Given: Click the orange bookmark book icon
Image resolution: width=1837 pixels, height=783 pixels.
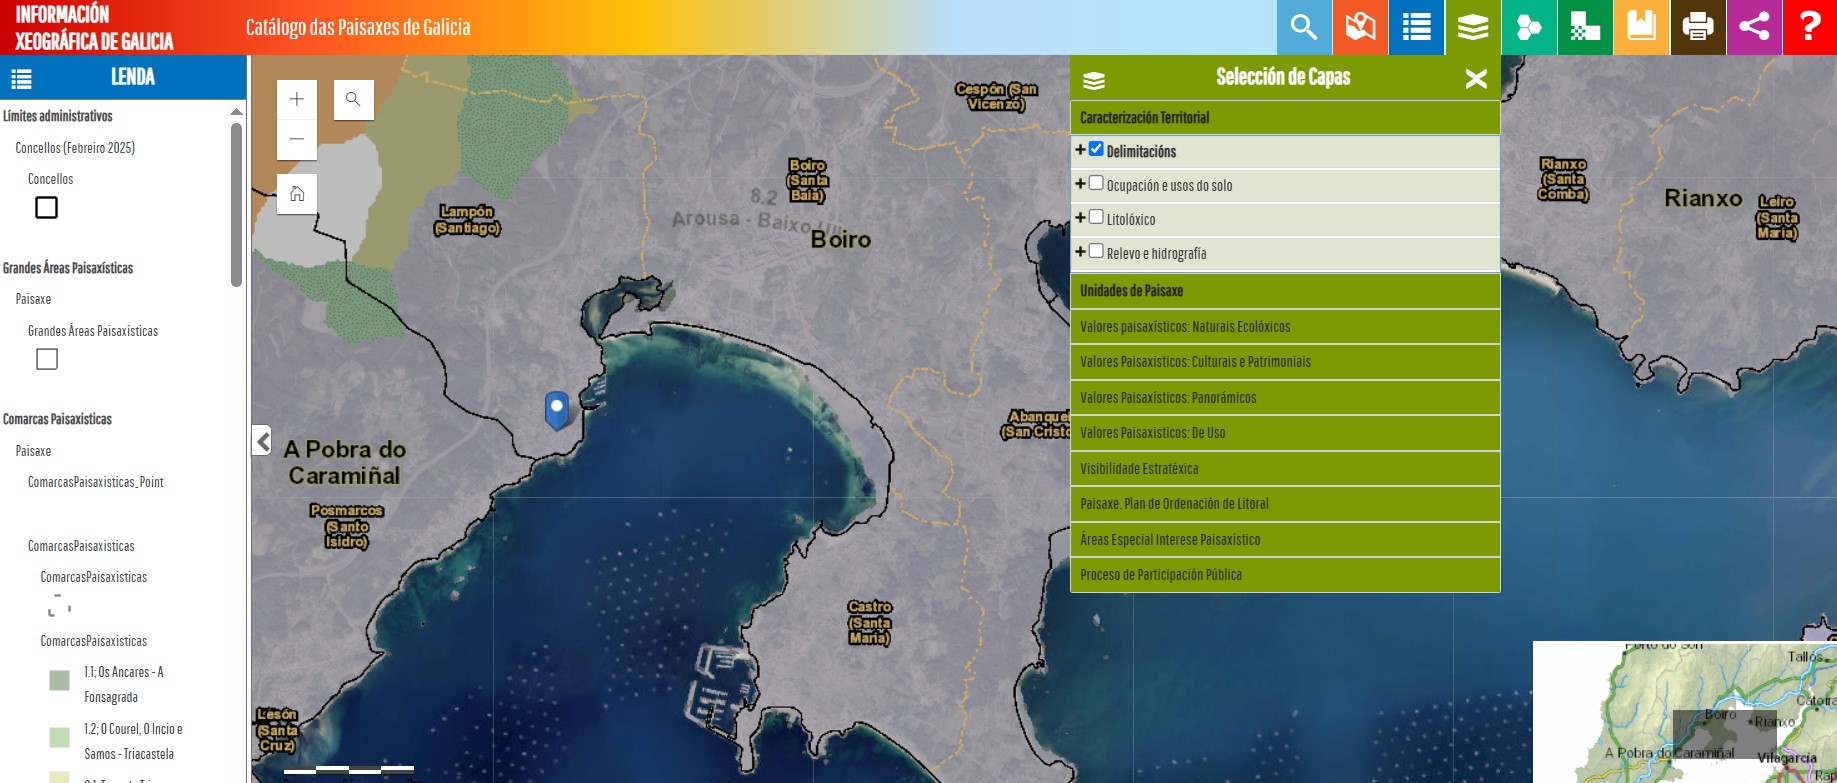Looking at the screenshot, I should (1641, 27).
